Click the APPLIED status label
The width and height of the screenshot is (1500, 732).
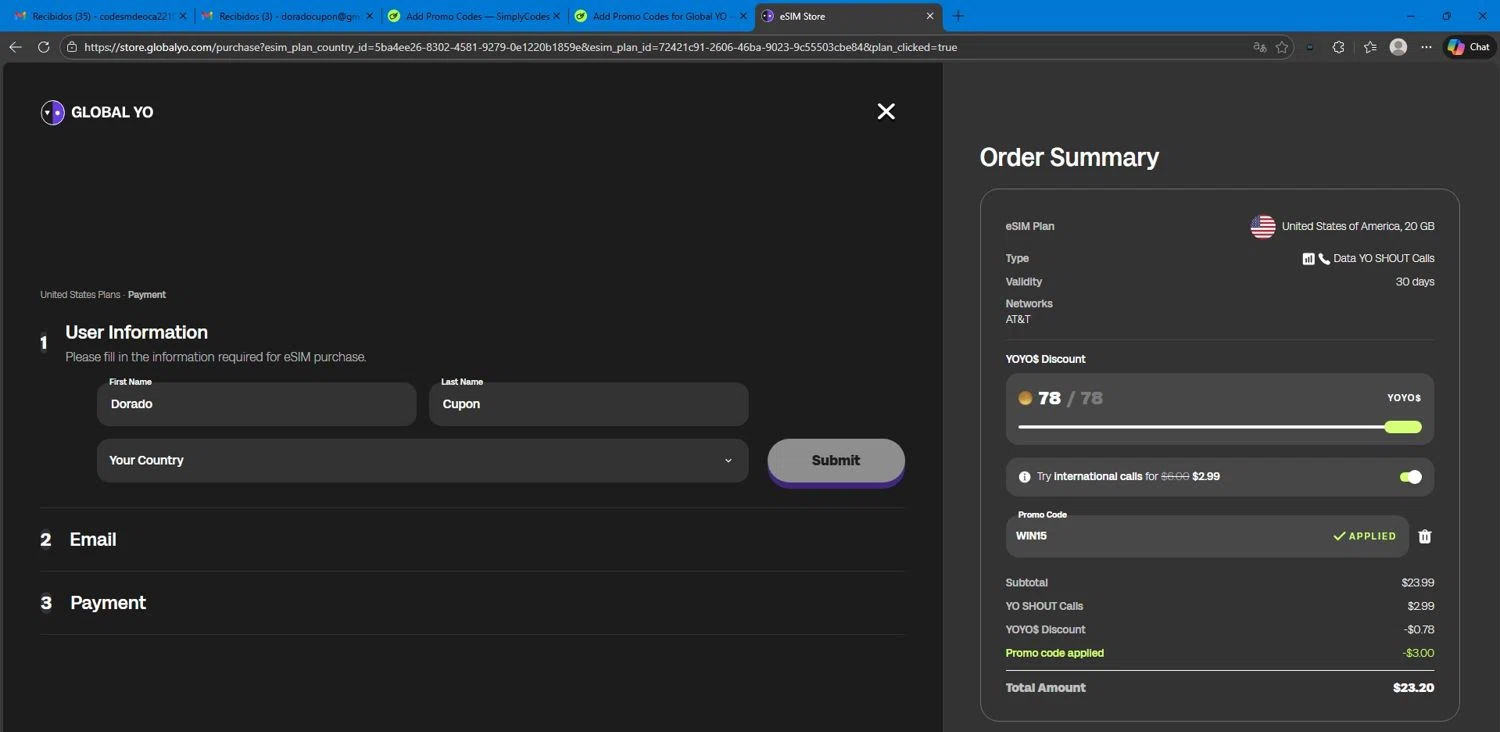click(x=1365, y=536)
